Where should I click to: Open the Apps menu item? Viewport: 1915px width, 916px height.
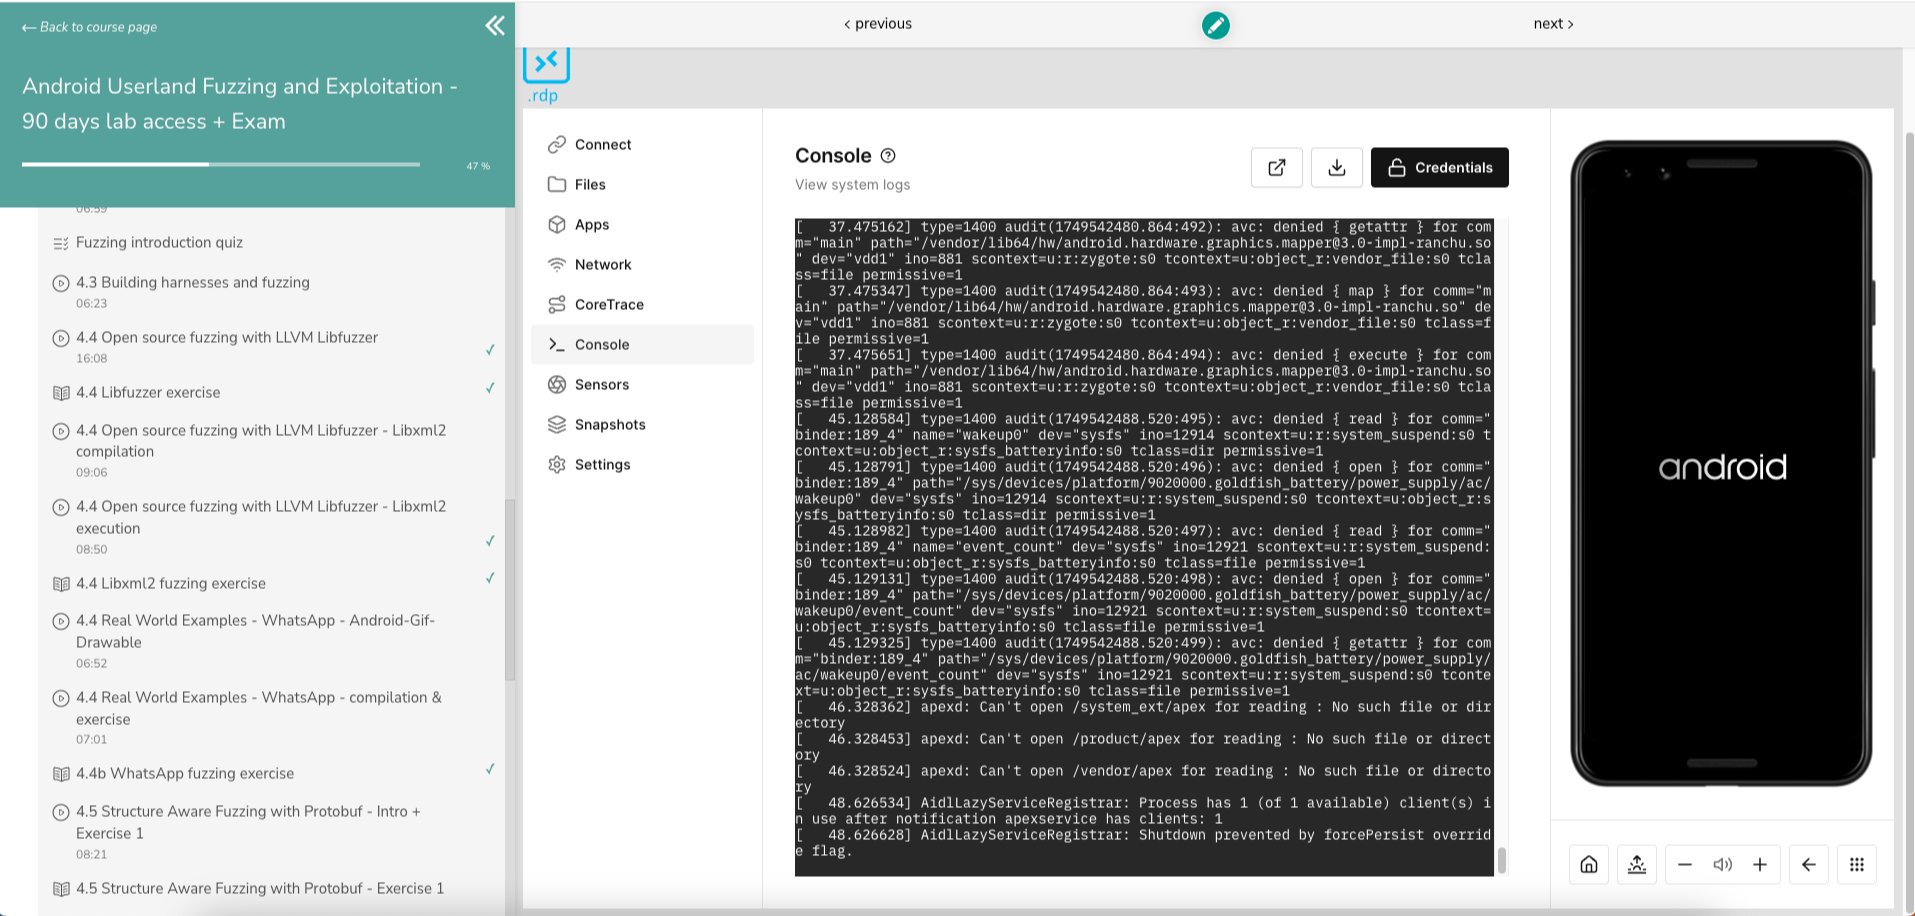pos(642,225)
